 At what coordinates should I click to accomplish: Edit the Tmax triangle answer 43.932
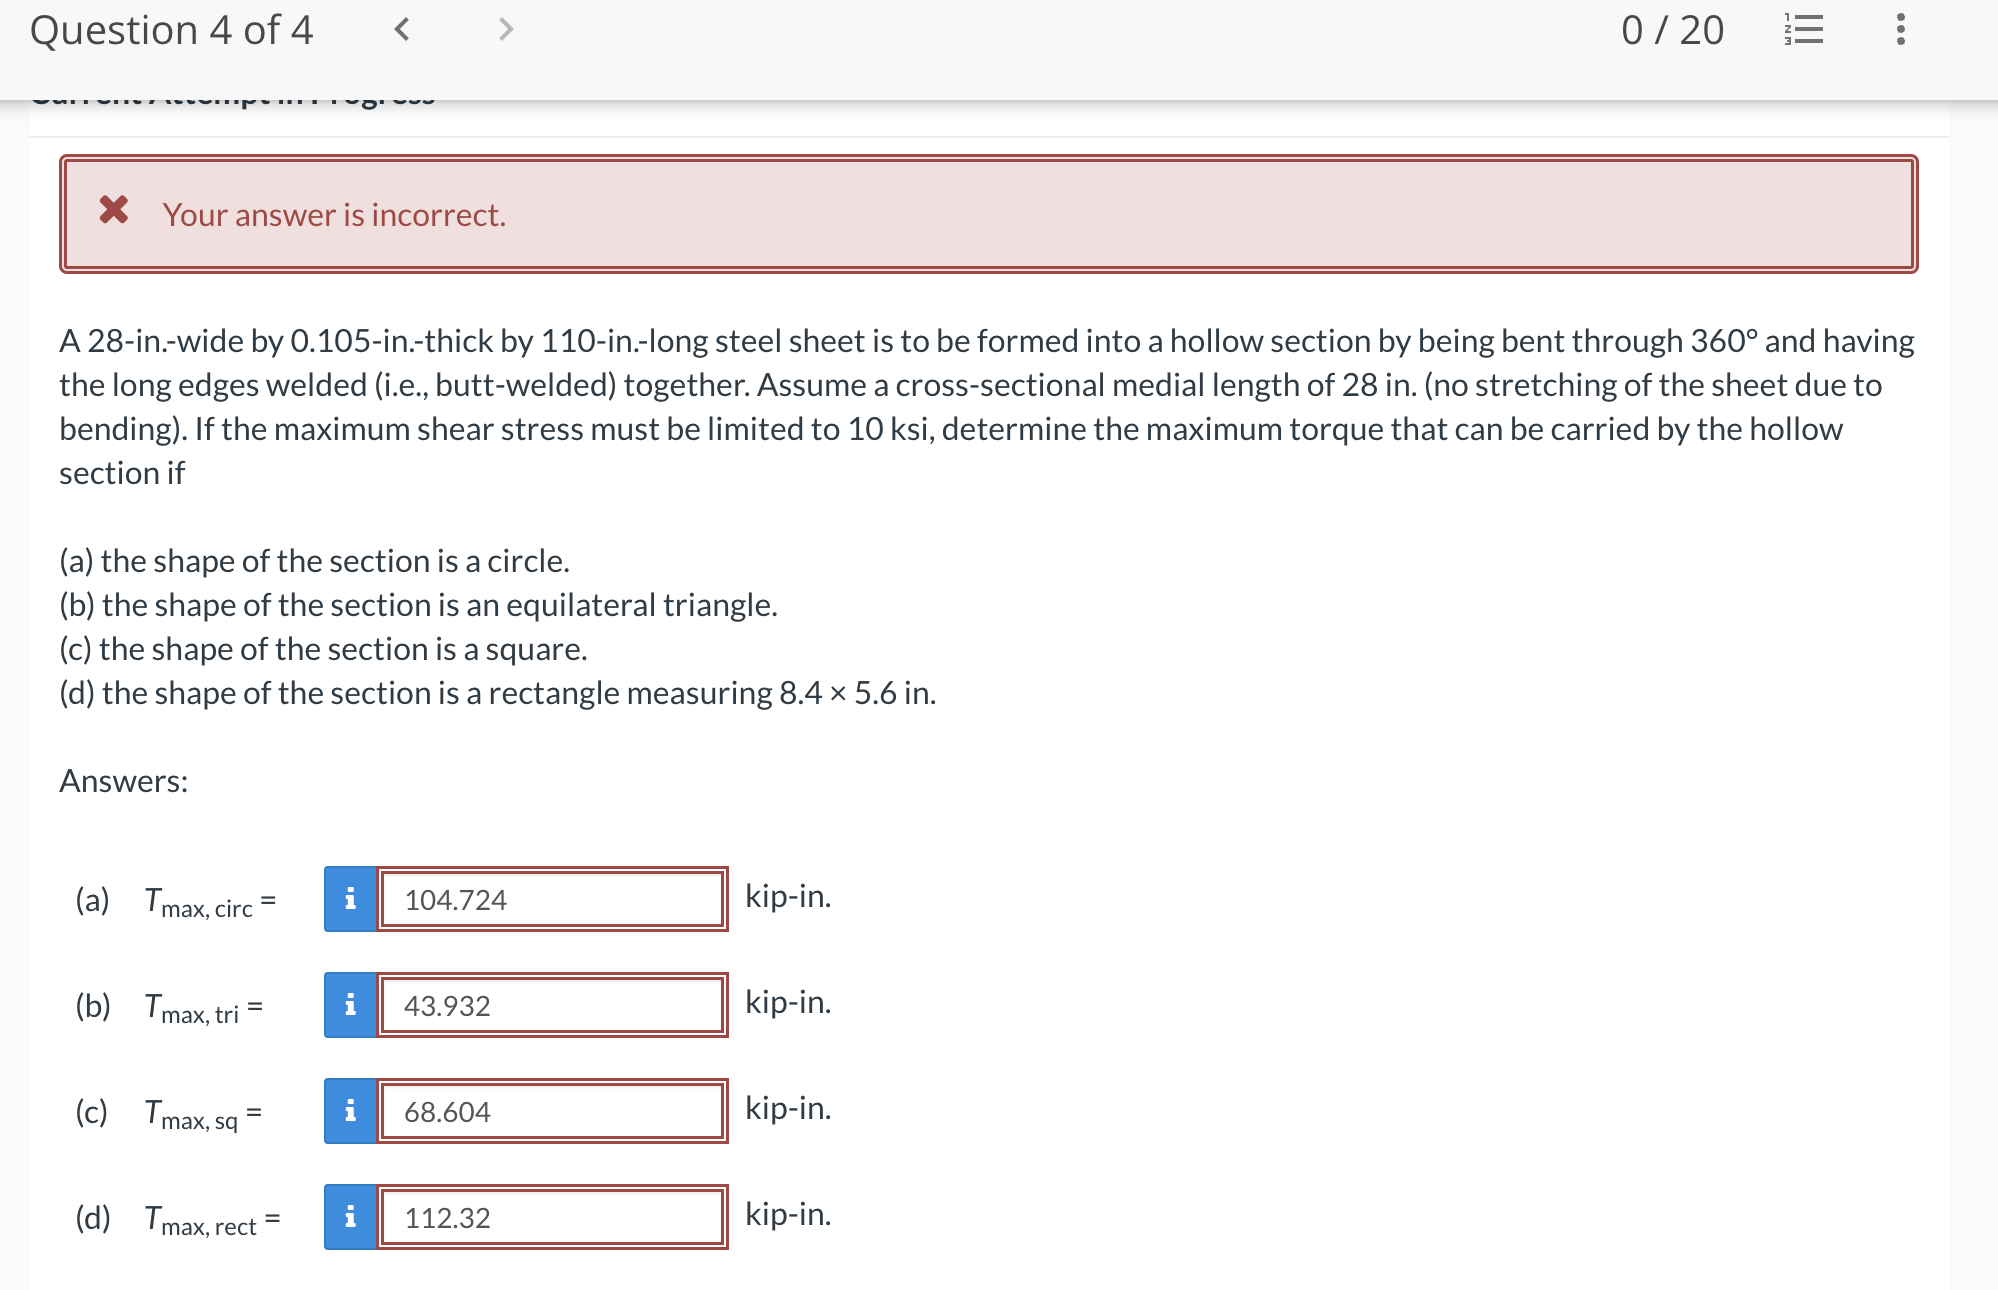(552, 1005)
